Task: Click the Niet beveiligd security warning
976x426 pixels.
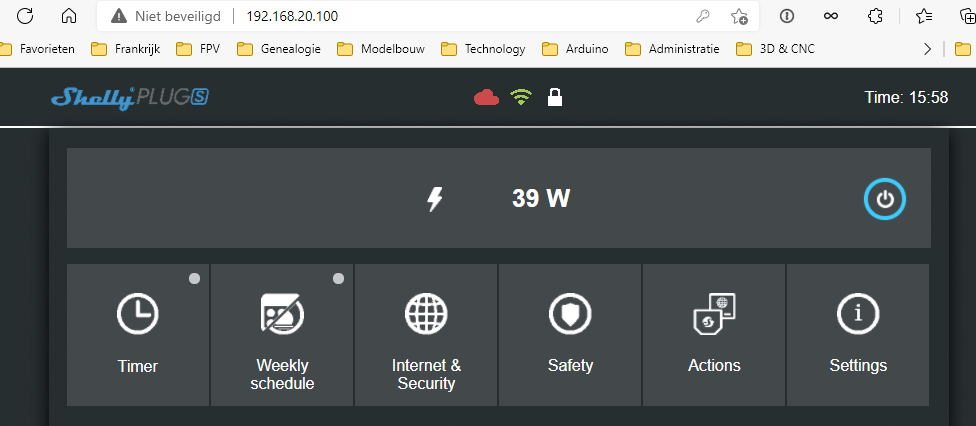Action: pyautogui.click(x=166, y=16)
